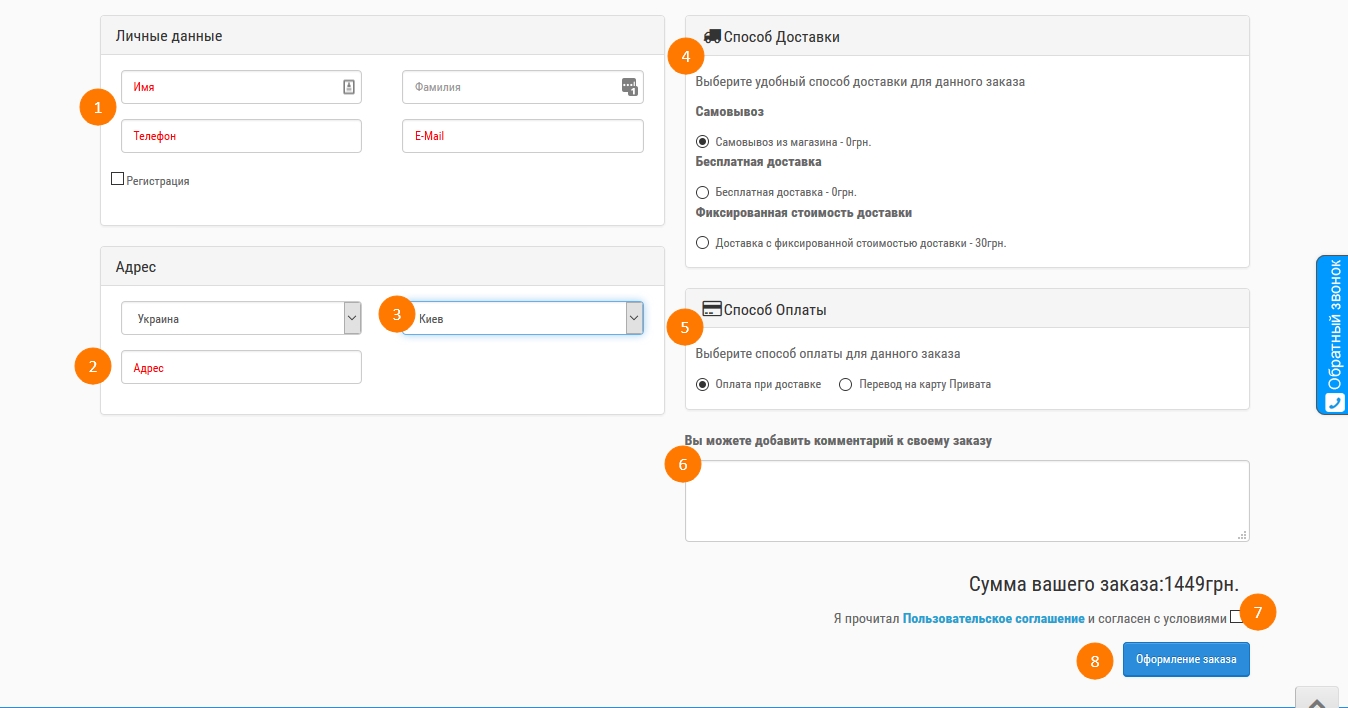The height and width of the screenshot is (708, 1348).
Task: Click orange step marker number 8
Action: (x=1094, y=661)
